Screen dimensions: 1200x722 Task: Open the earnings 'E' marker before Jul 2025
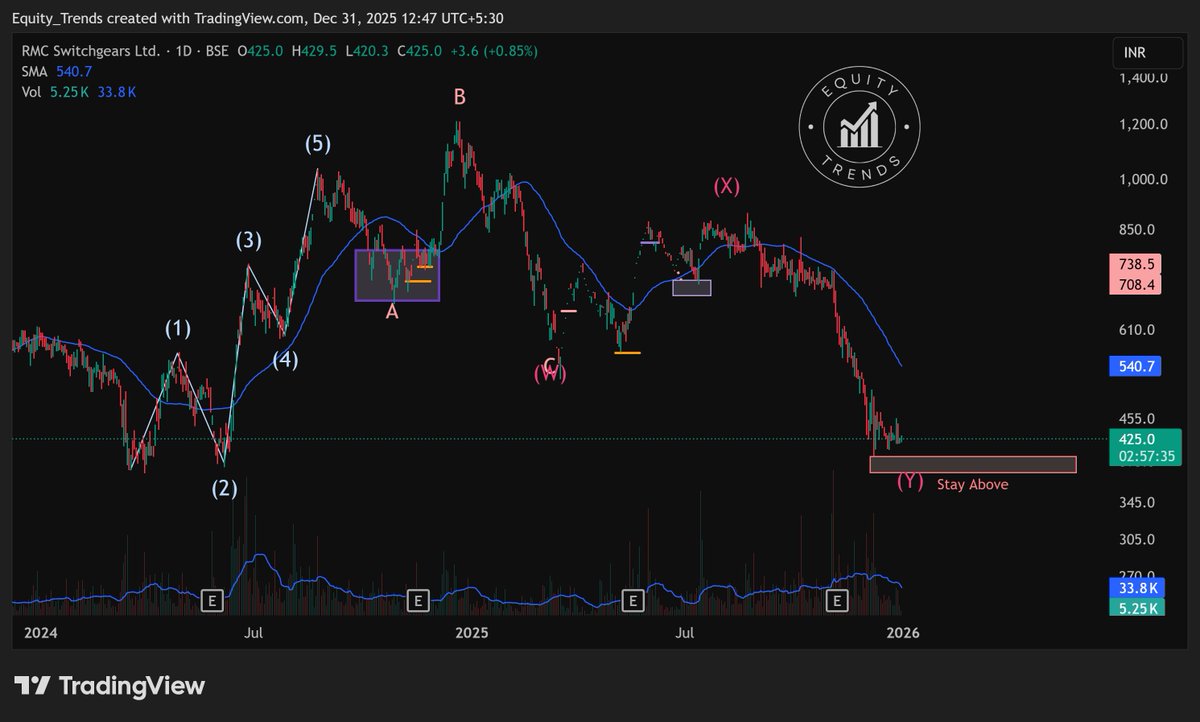(x=632, y=600)
